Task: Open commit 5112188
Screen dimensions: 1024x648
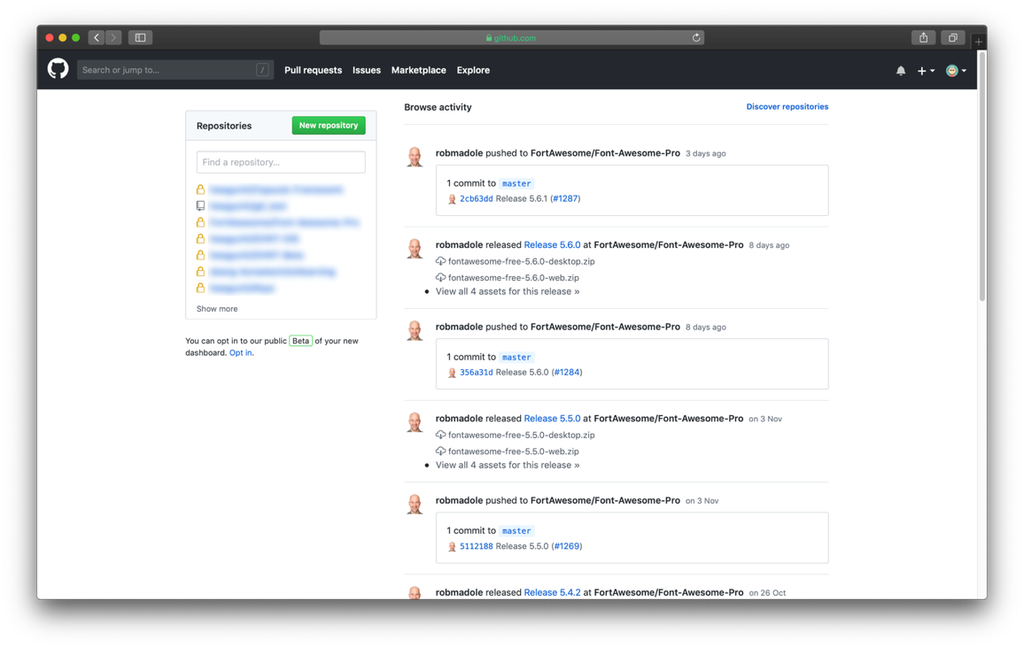Action: (476, 546)
